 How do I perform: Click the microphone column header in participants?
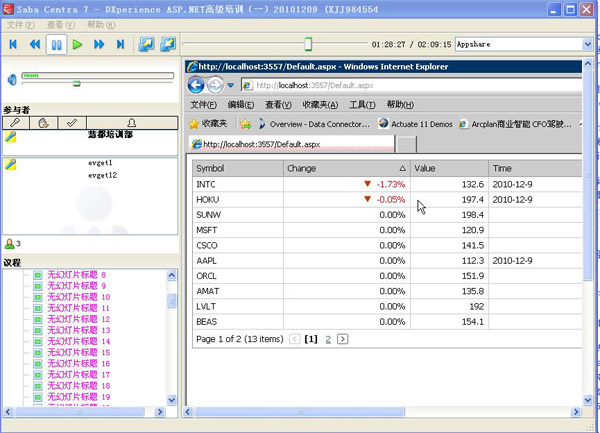[16, 122]
